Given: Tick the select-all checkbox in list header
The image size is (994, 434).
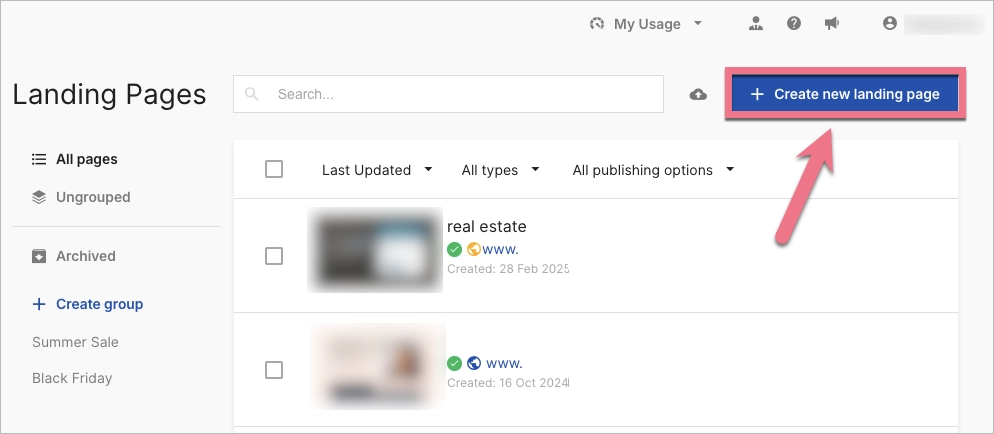Looking at the screenshot, I should pos(274,169).
